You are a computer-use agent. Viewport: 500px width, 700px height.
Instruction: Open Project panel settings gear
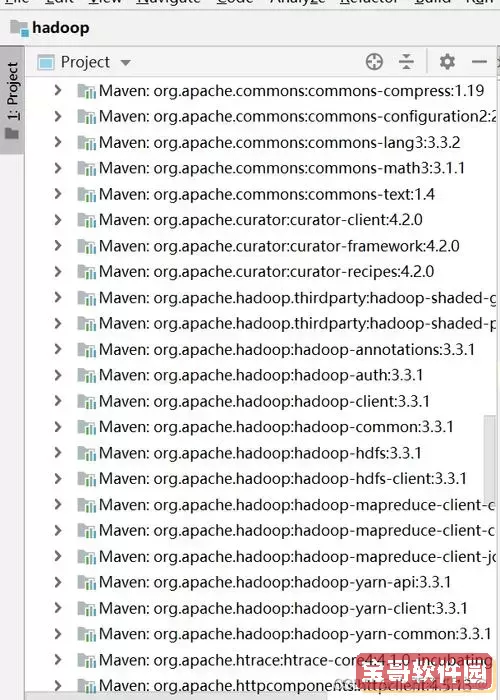tap(447, 62)
